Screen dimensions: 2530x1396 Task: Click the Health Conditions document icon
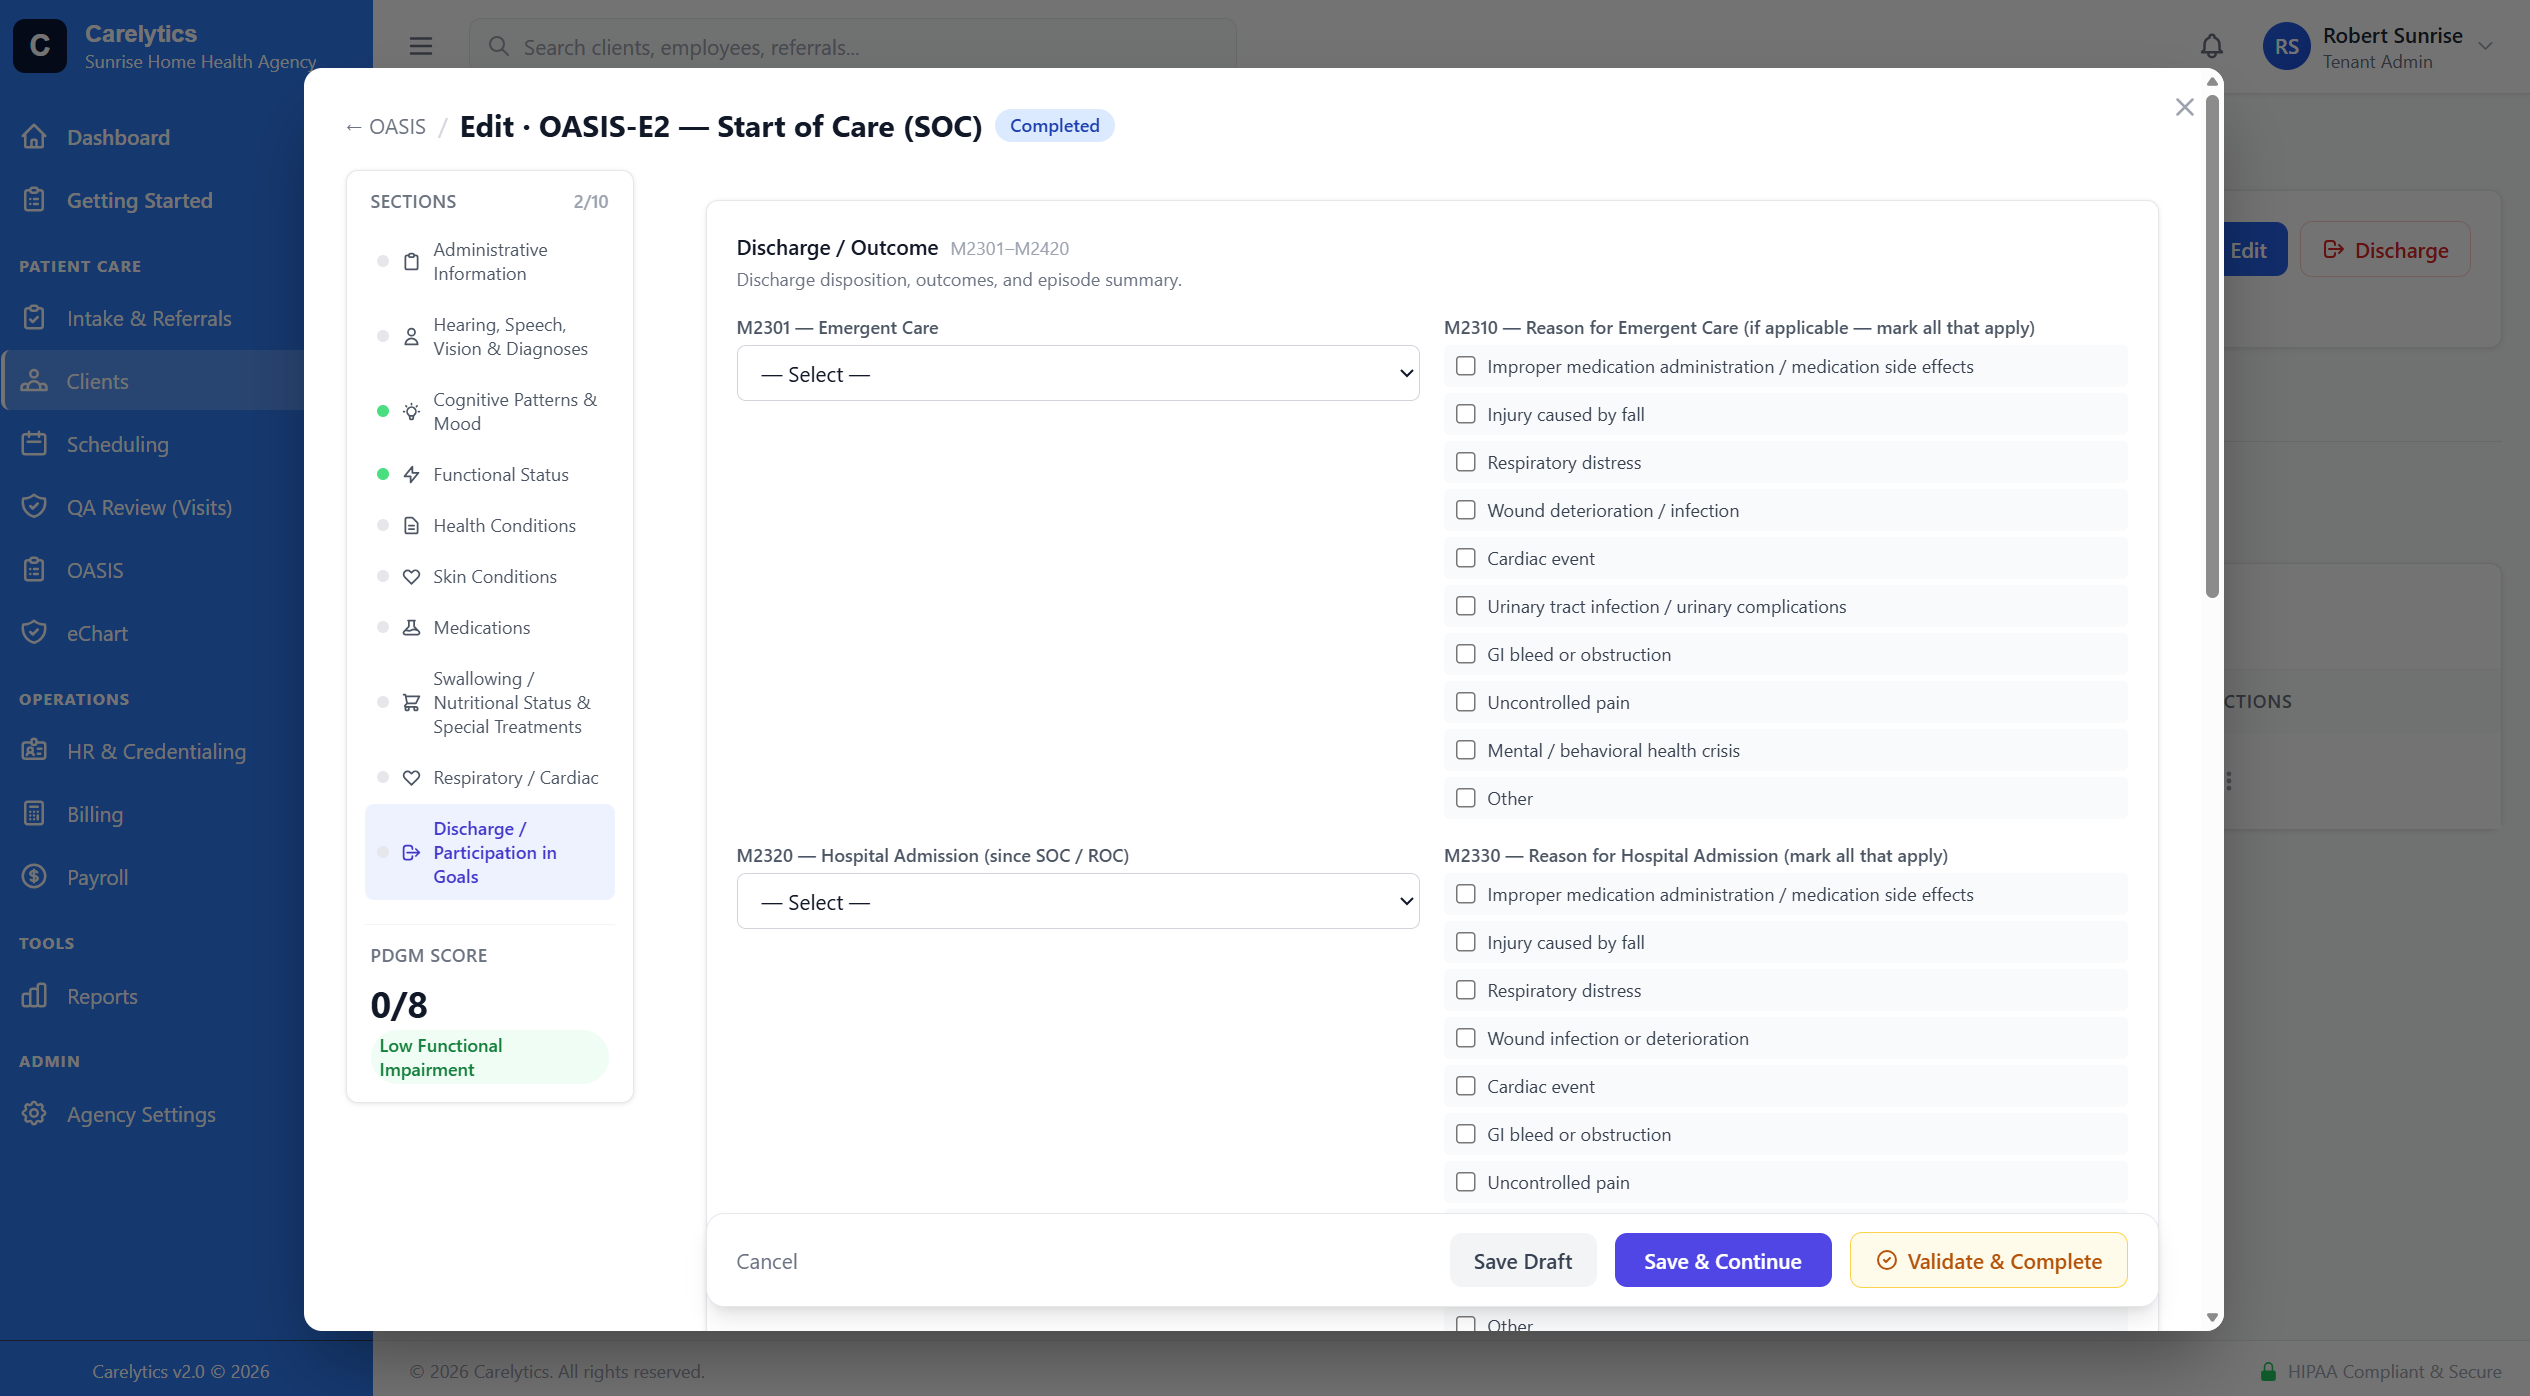pyautogui.click(x=411, y=526)
